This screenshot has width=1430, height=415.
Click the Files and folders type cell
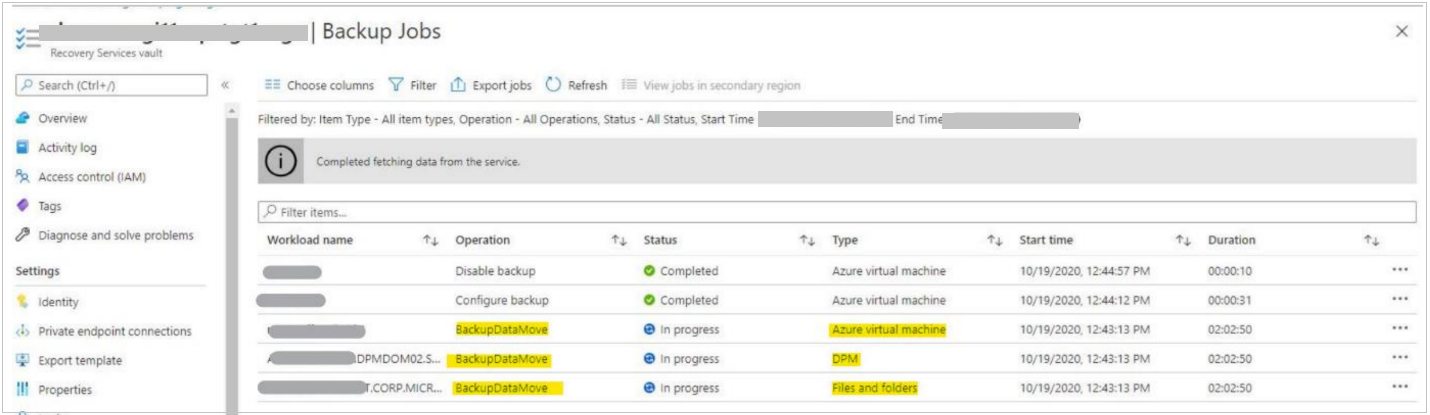874,388
